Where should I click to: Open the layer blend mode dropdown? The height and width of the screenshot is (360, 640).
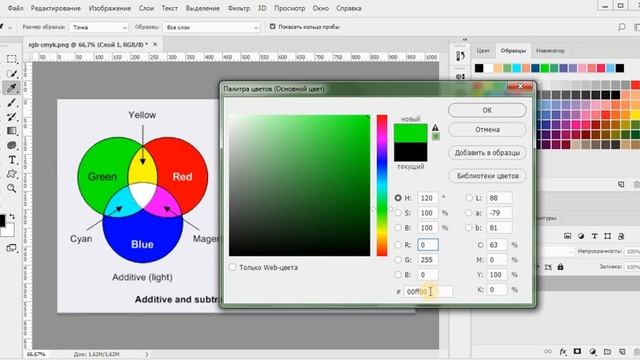[x=556, y=251]
